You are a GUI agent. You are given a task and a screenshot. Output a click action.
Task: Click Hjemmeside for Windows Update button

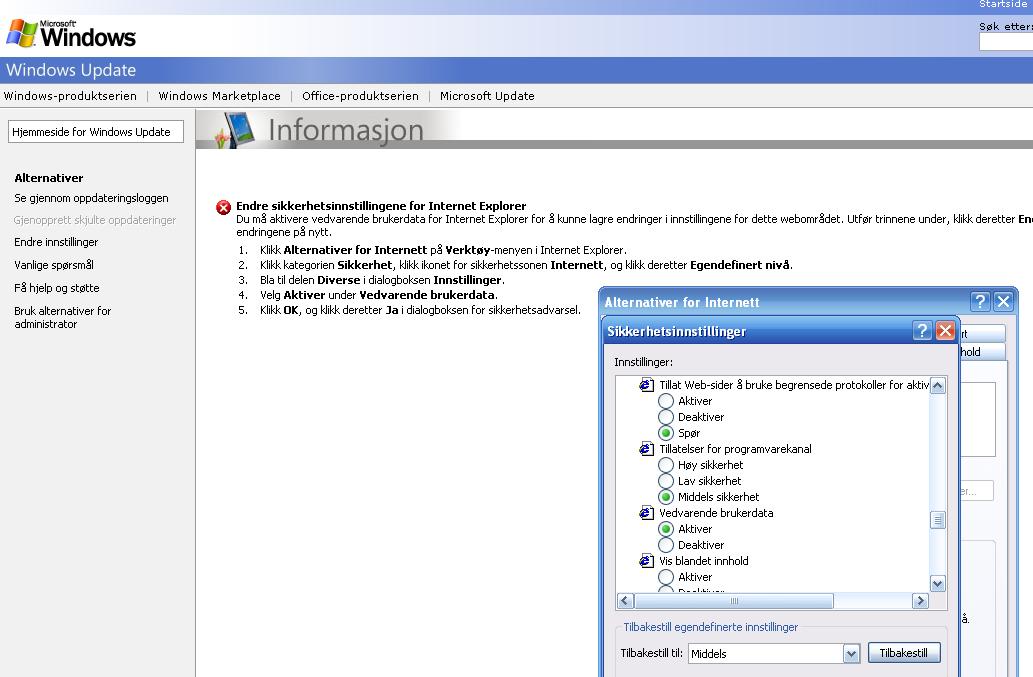(96, 132)
